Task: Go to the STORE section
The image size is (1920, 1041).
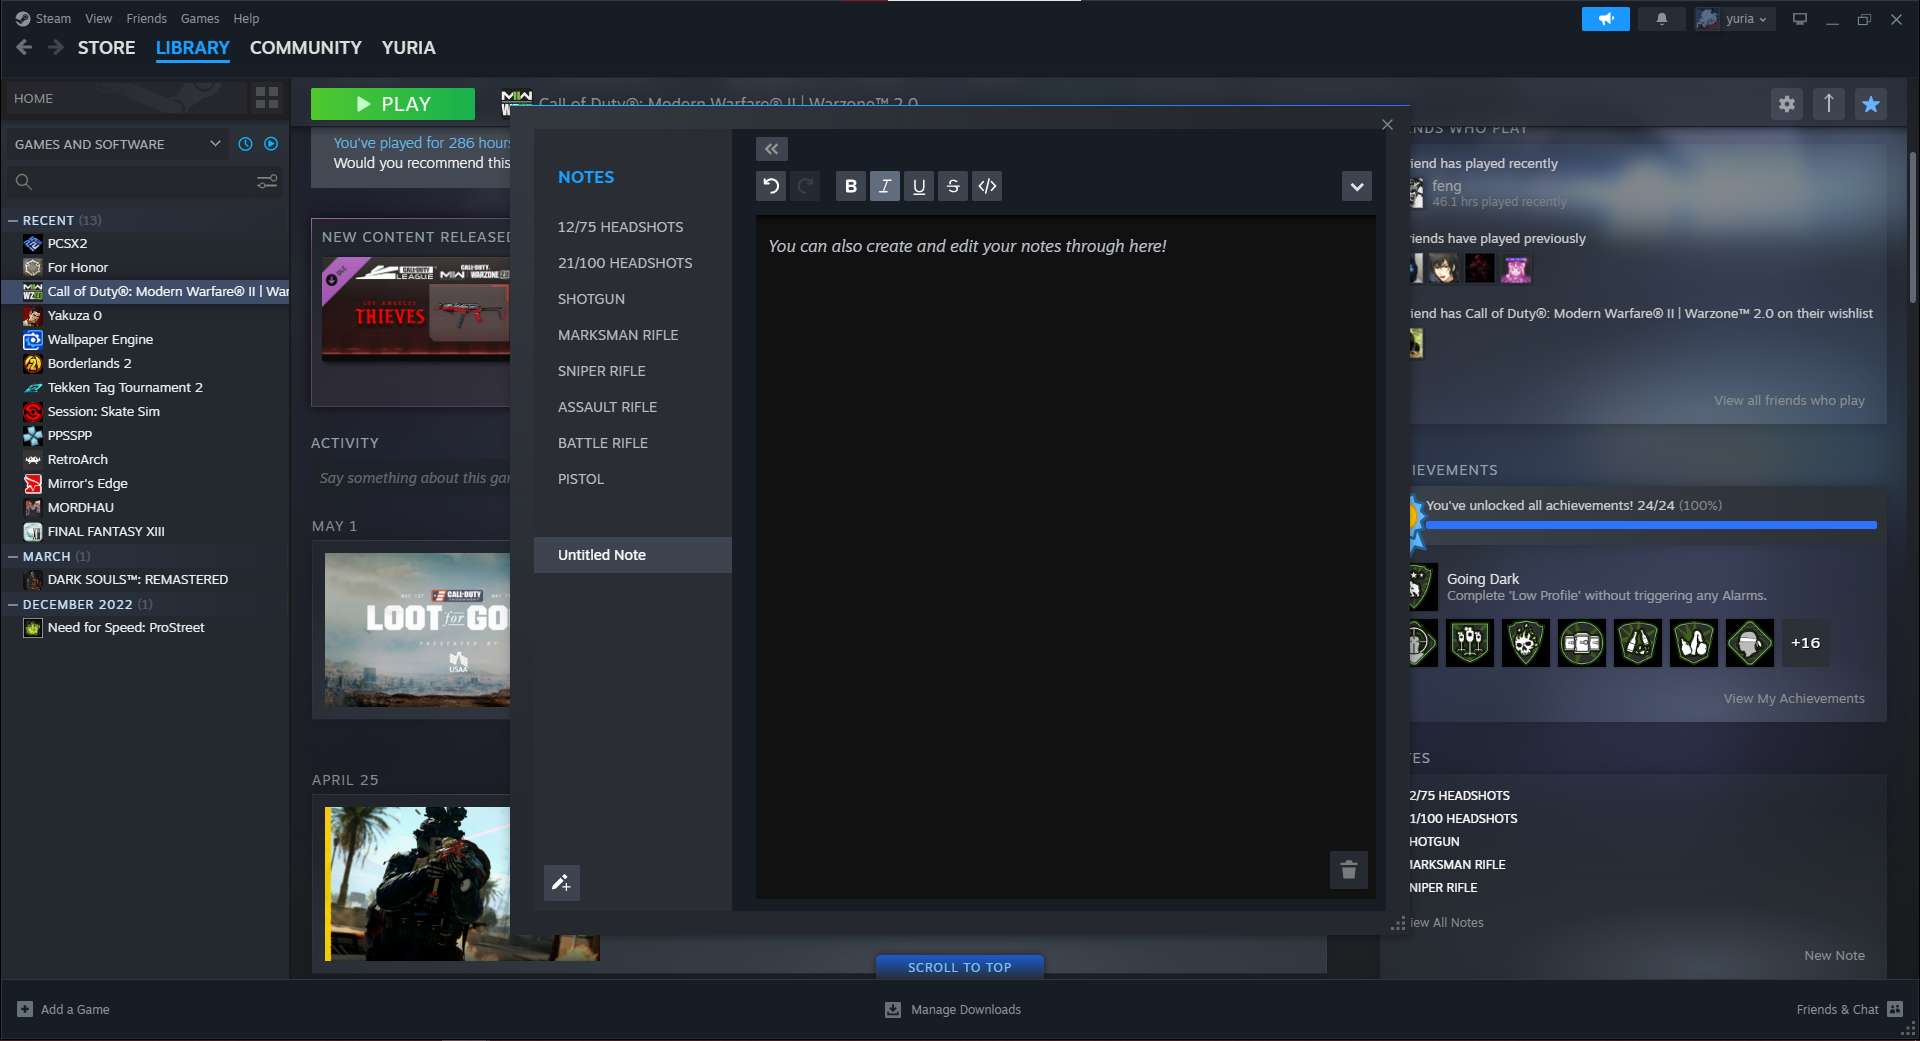Action: point(107,48)
